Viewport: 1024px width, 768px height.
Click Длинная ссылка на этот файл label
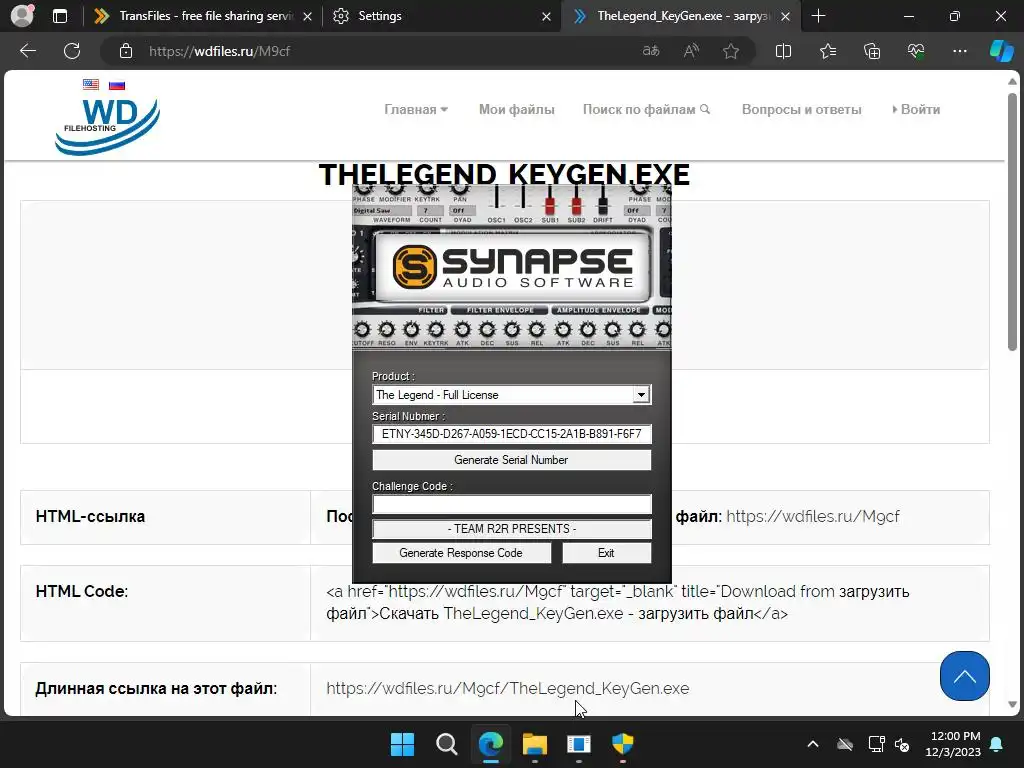[156, 688]
